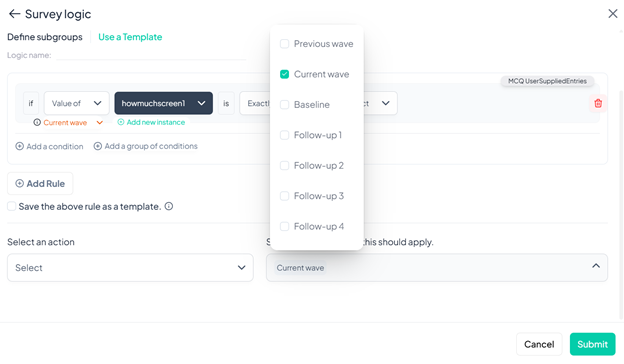This screenshot has height=364, width=624.
Task: Click the back arrow beside Survey logic
Action: pos(14,14)
